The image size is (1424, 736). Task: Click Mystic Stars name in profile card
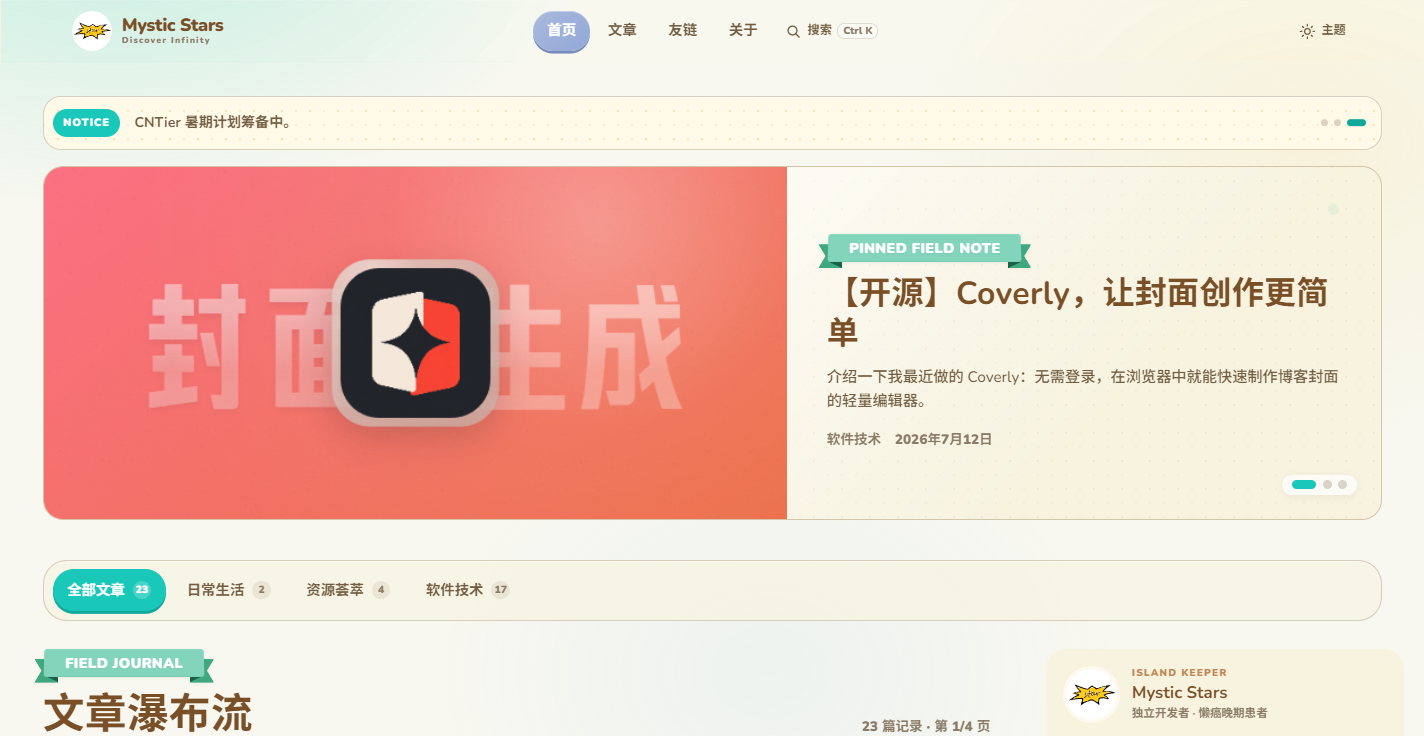pos(1179,692)
